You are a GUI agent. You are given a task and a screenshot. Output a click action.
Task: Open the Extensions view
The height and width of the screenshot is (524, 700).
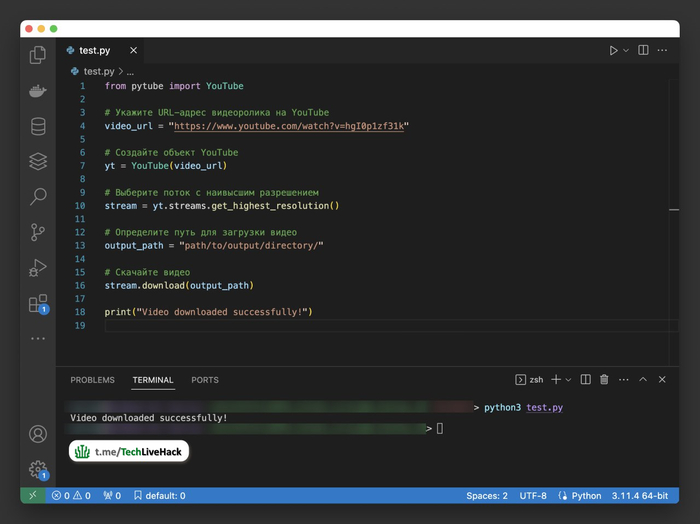(x=38, y=303)
